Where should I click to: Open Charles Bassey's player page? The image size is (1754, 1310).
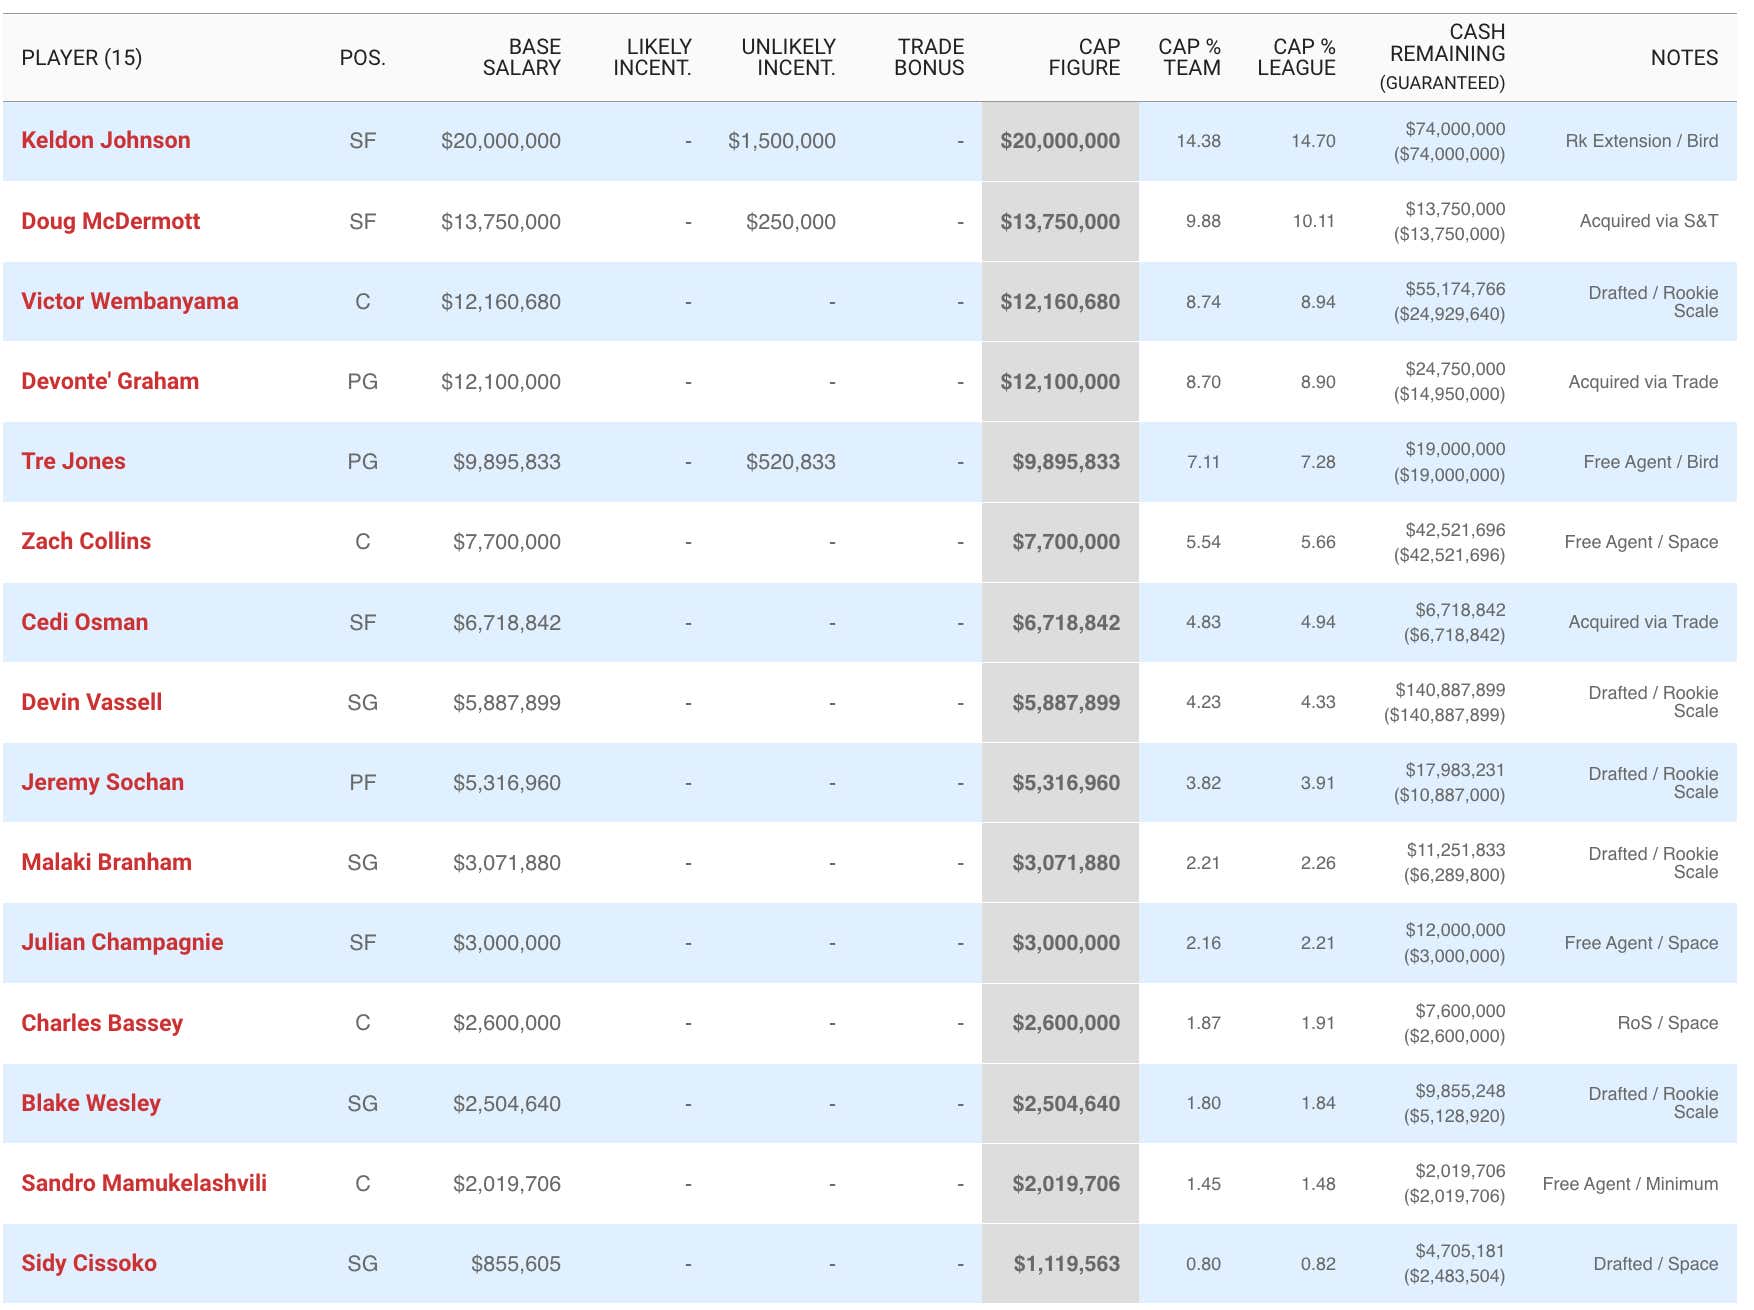click(102, 1023)
